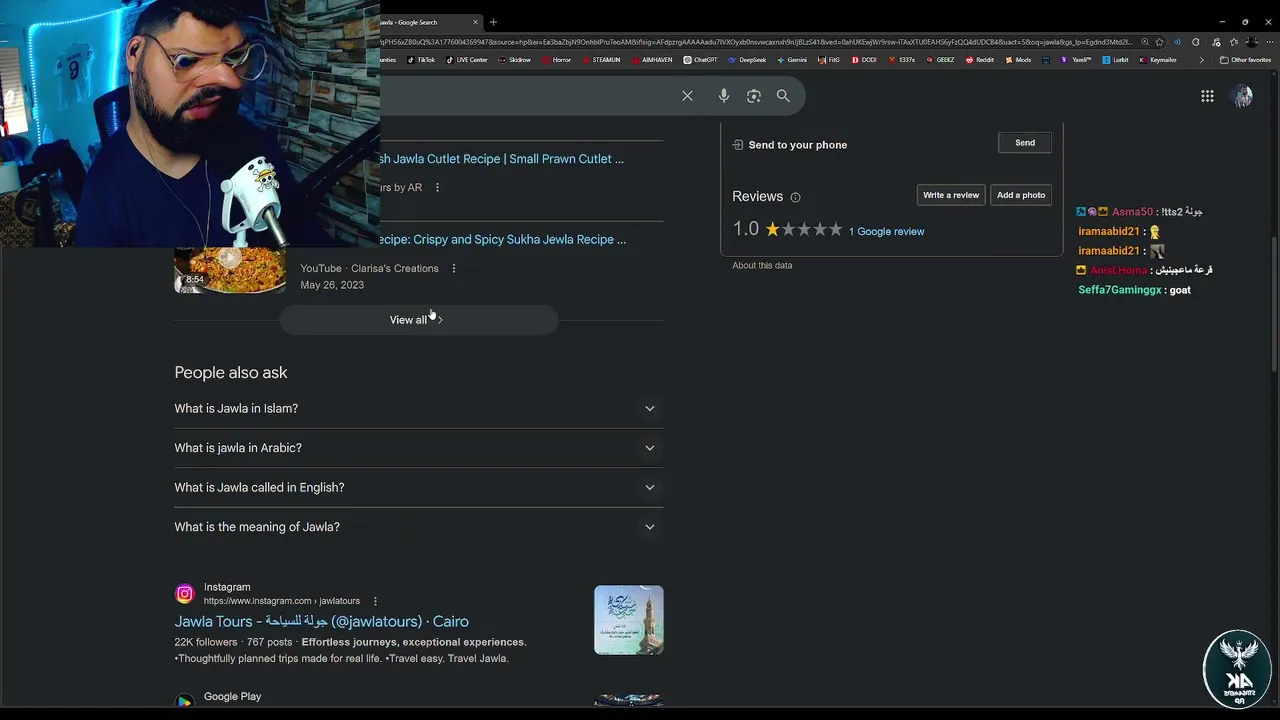Image resolution: width=1280 pixels, height=720 pixels.
Task: Open the Lurkit bookmark
Action: click(x=1115, y=60)
